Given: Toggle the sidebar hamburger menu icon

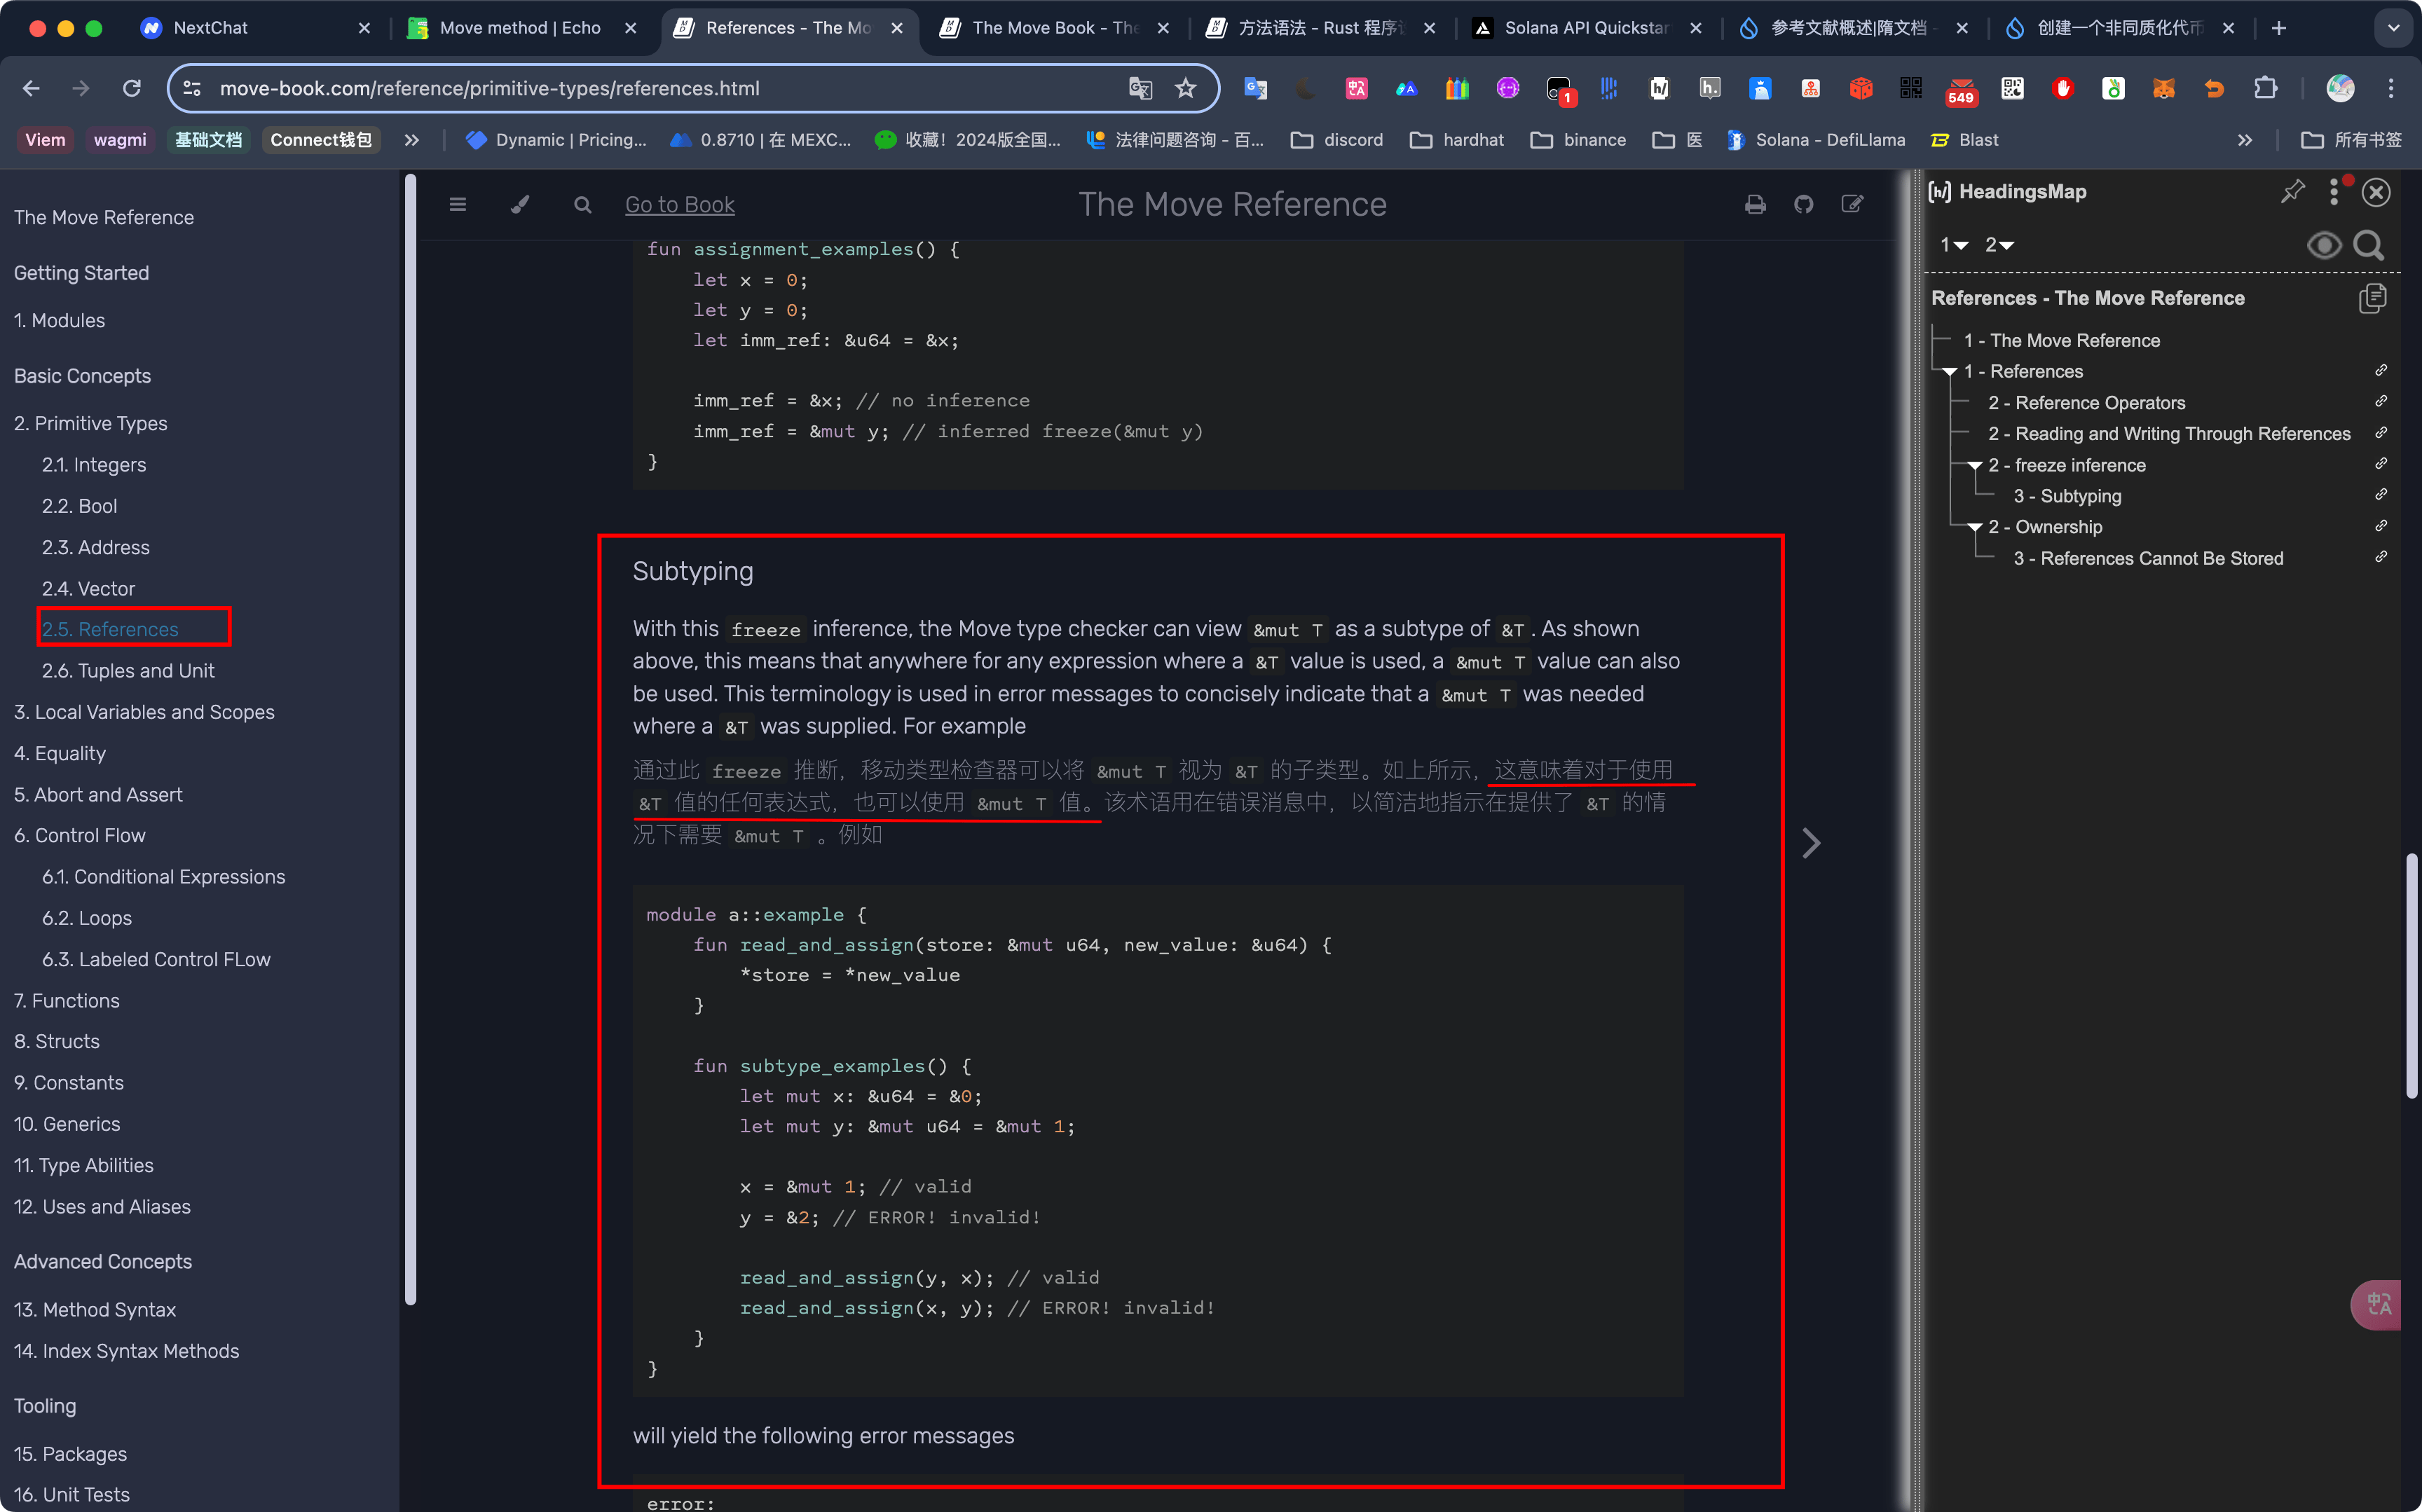Looking at the screenshot, I should click(458, 205).
